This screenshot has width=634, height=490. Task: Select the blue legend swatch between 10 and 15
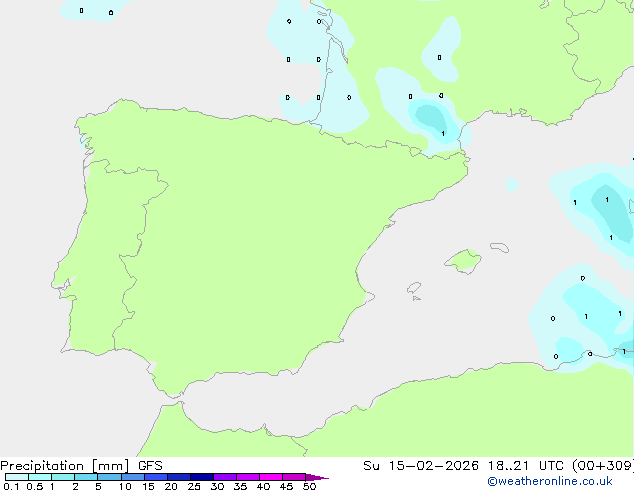(133, 477)
